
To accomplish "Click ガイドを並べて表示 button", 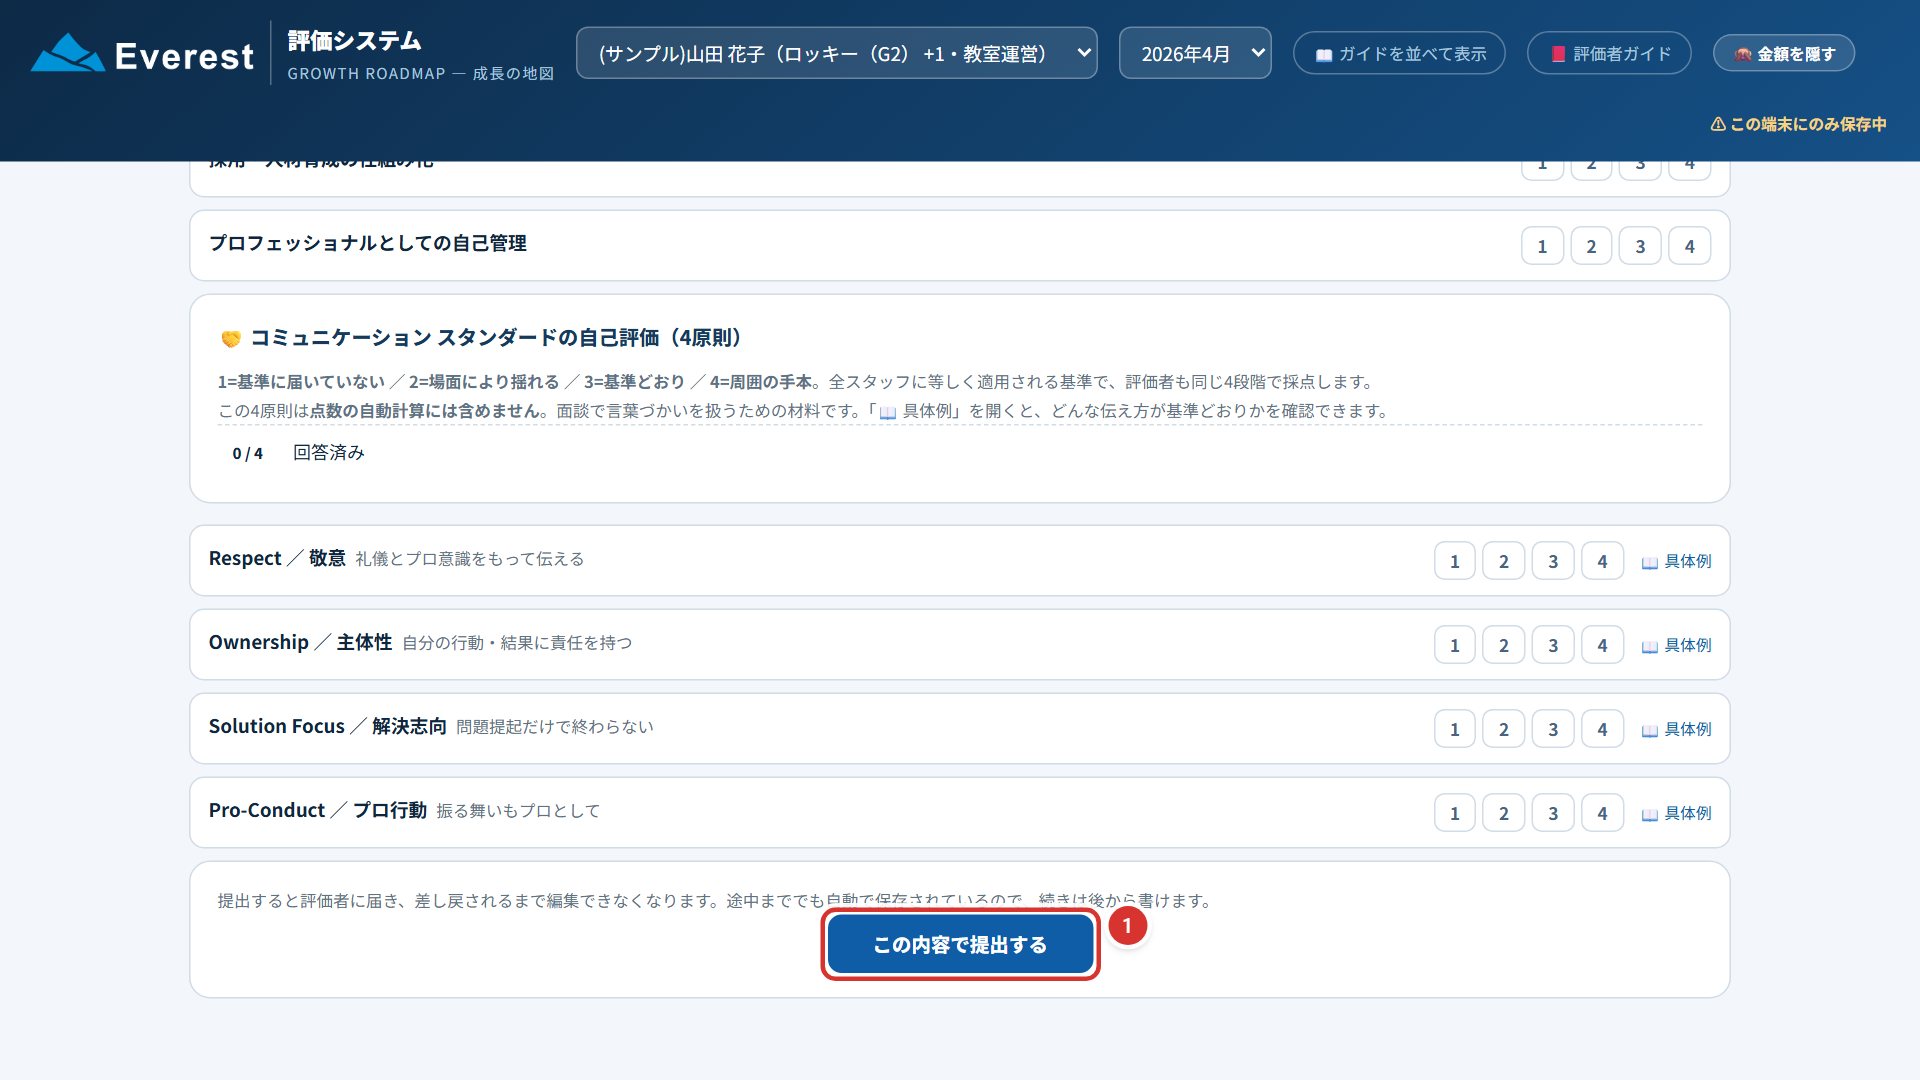I will pos(1399,53).
